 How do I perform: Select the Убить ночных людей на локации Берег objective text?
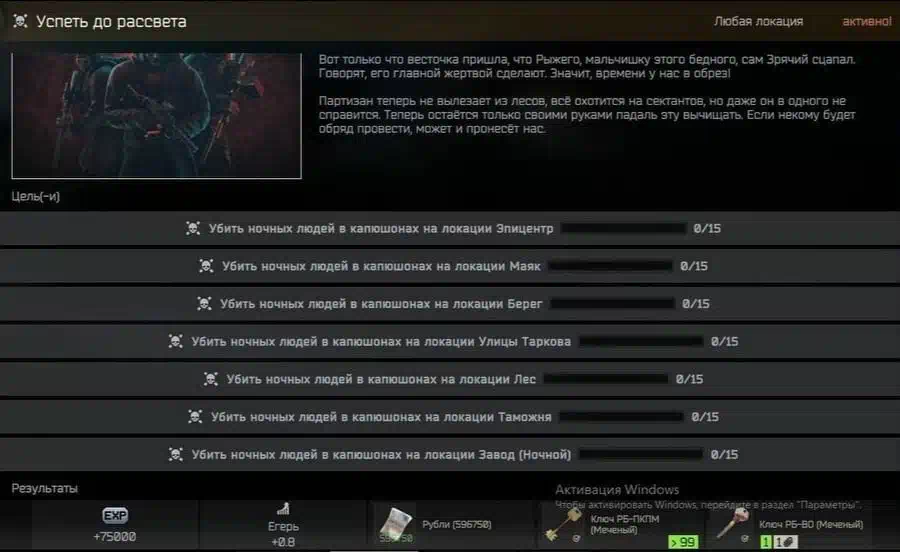(x=381, y=304)
